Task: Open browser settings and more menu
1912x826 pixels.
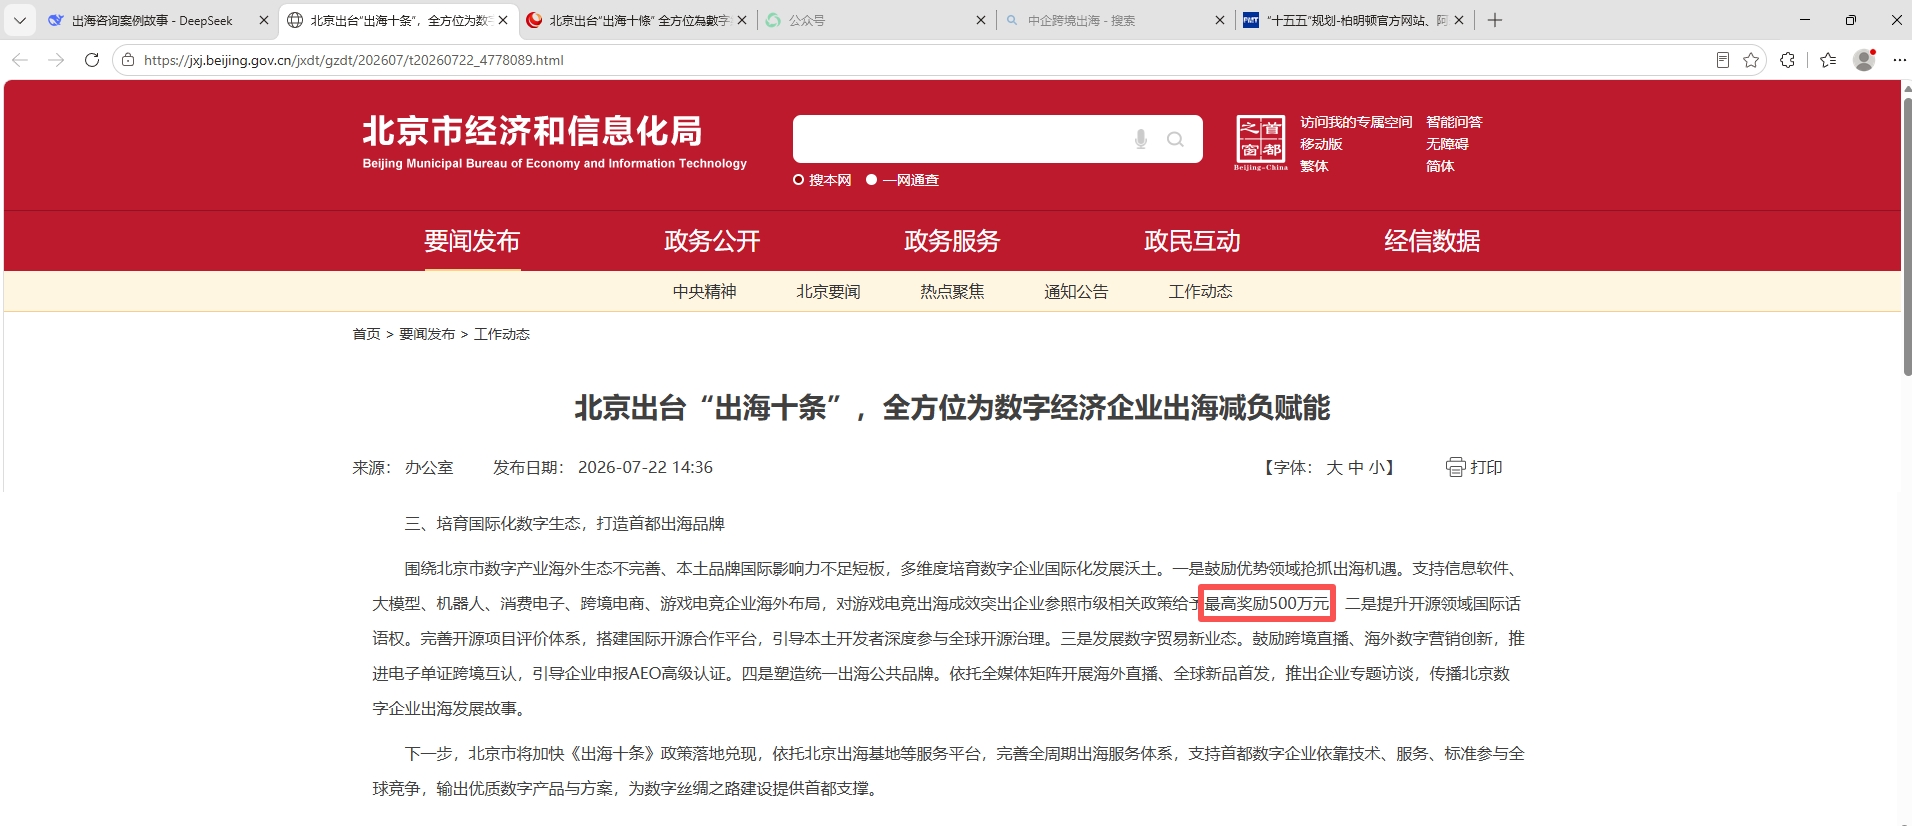Action: point(1899,60)
